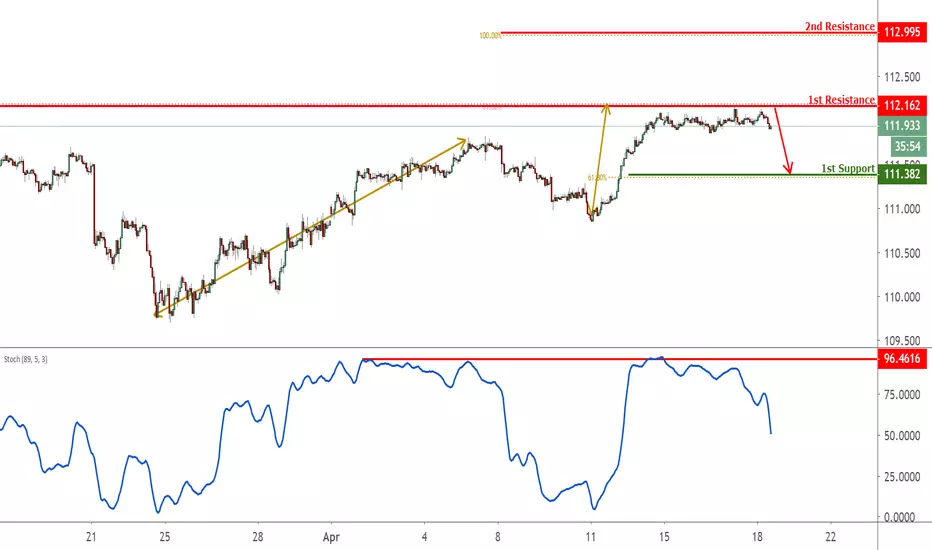Click the 25.0000 stochastic axis tick

click(902, 477)
